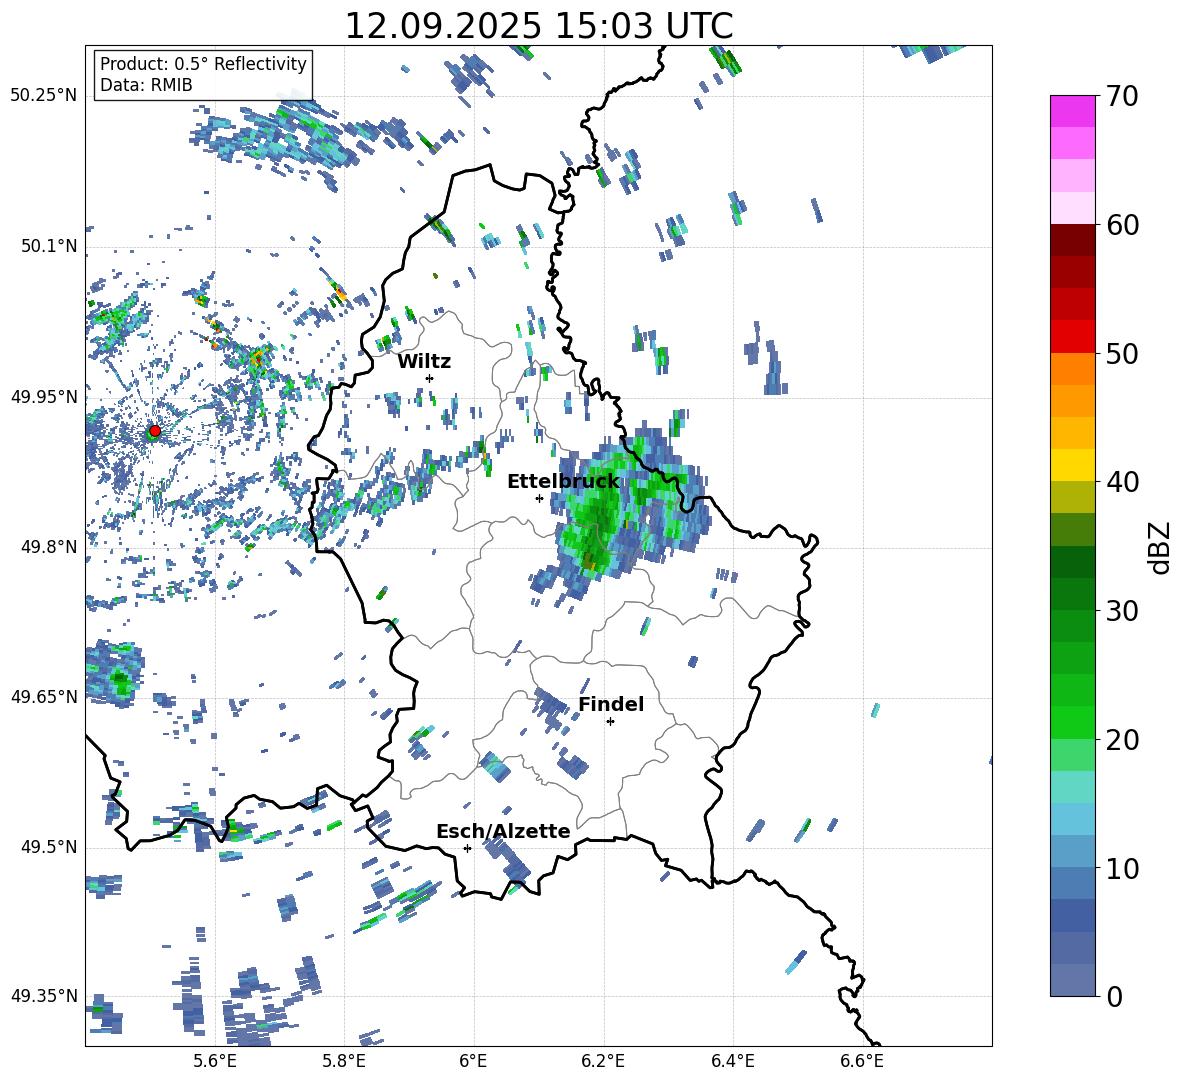Click the 49.95°N latitude label
1184x1081 pixels.
point(44,397)
